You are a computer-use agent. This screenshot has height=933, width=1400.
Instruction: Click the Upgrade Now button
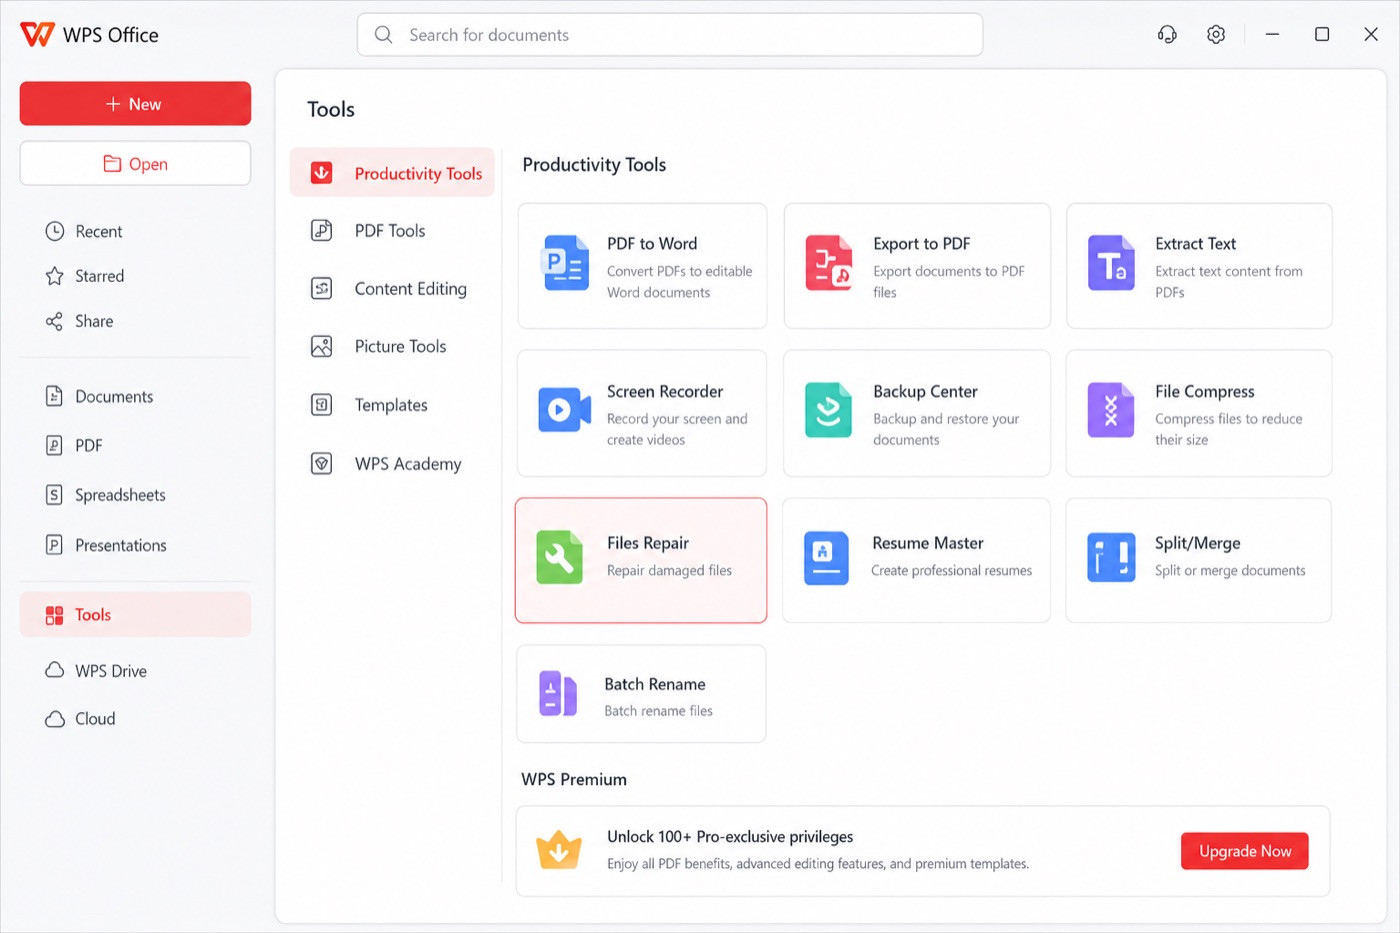1244,851
